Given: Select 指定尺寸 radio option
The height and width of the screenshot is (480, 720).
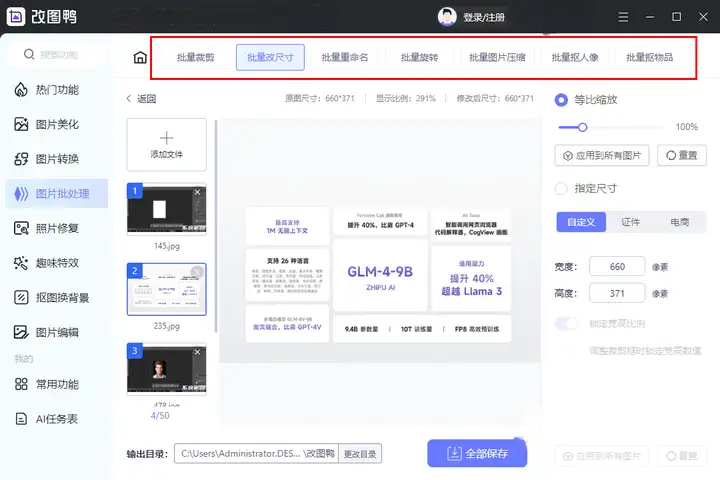Looking at the screenshot, I should [561, 188].
